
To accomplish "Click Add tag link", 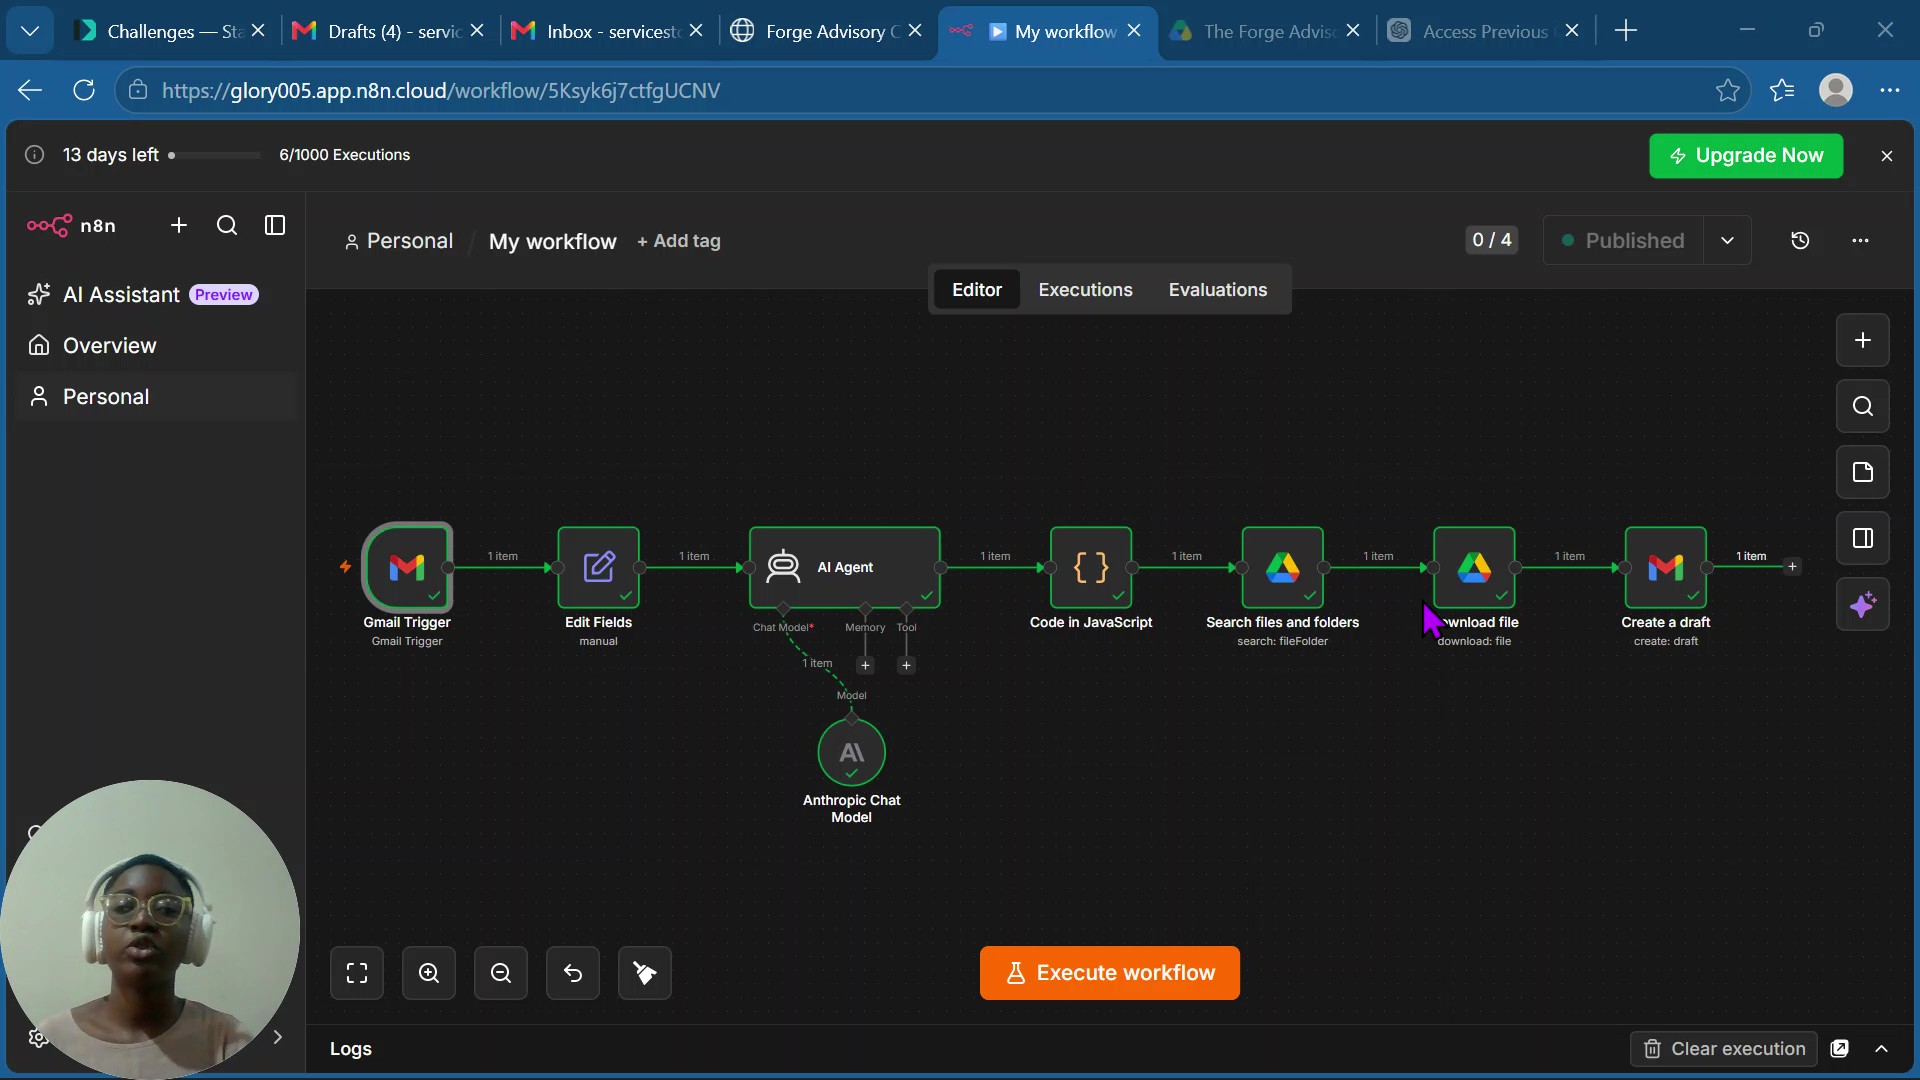I will (679, 241).
